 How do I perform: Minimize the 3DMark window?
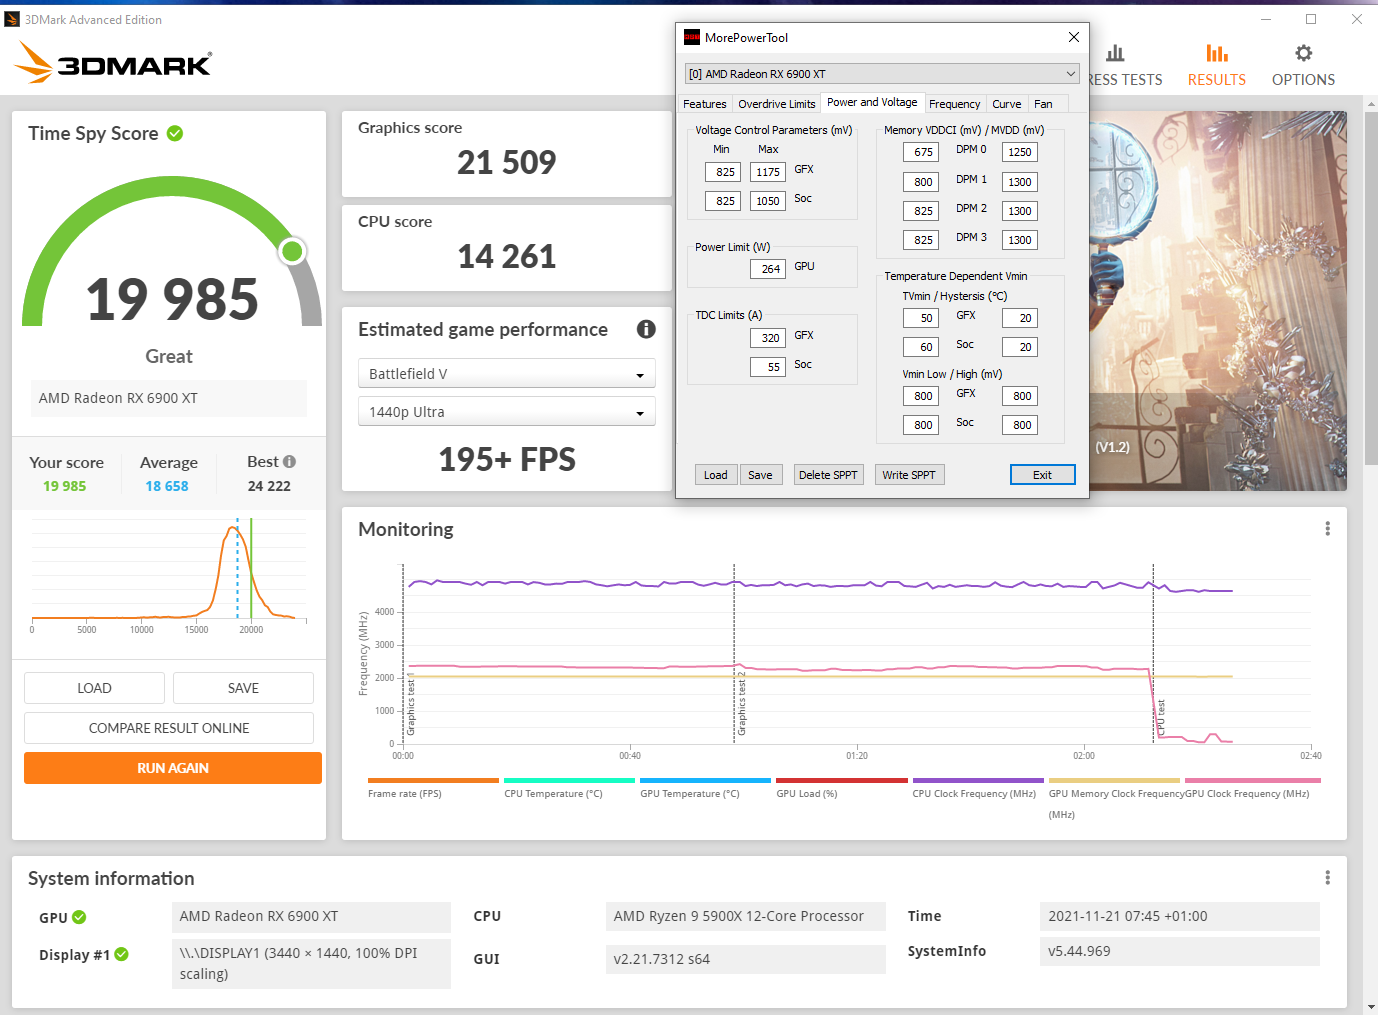pyautogui.click(x=1266, y=19)
